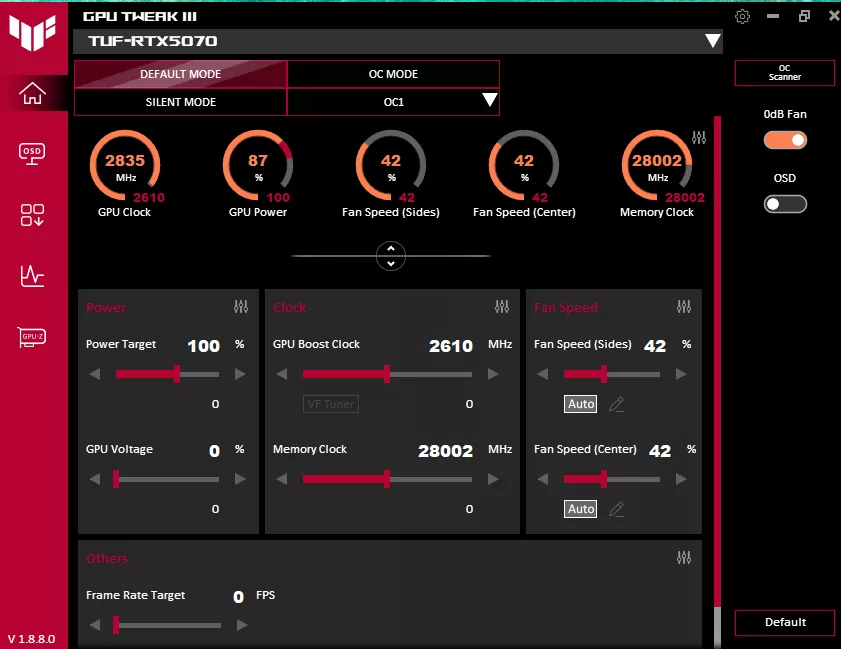Open the Home page in sidebar
The height and width of the screenshot is (649, 841).
32,93
